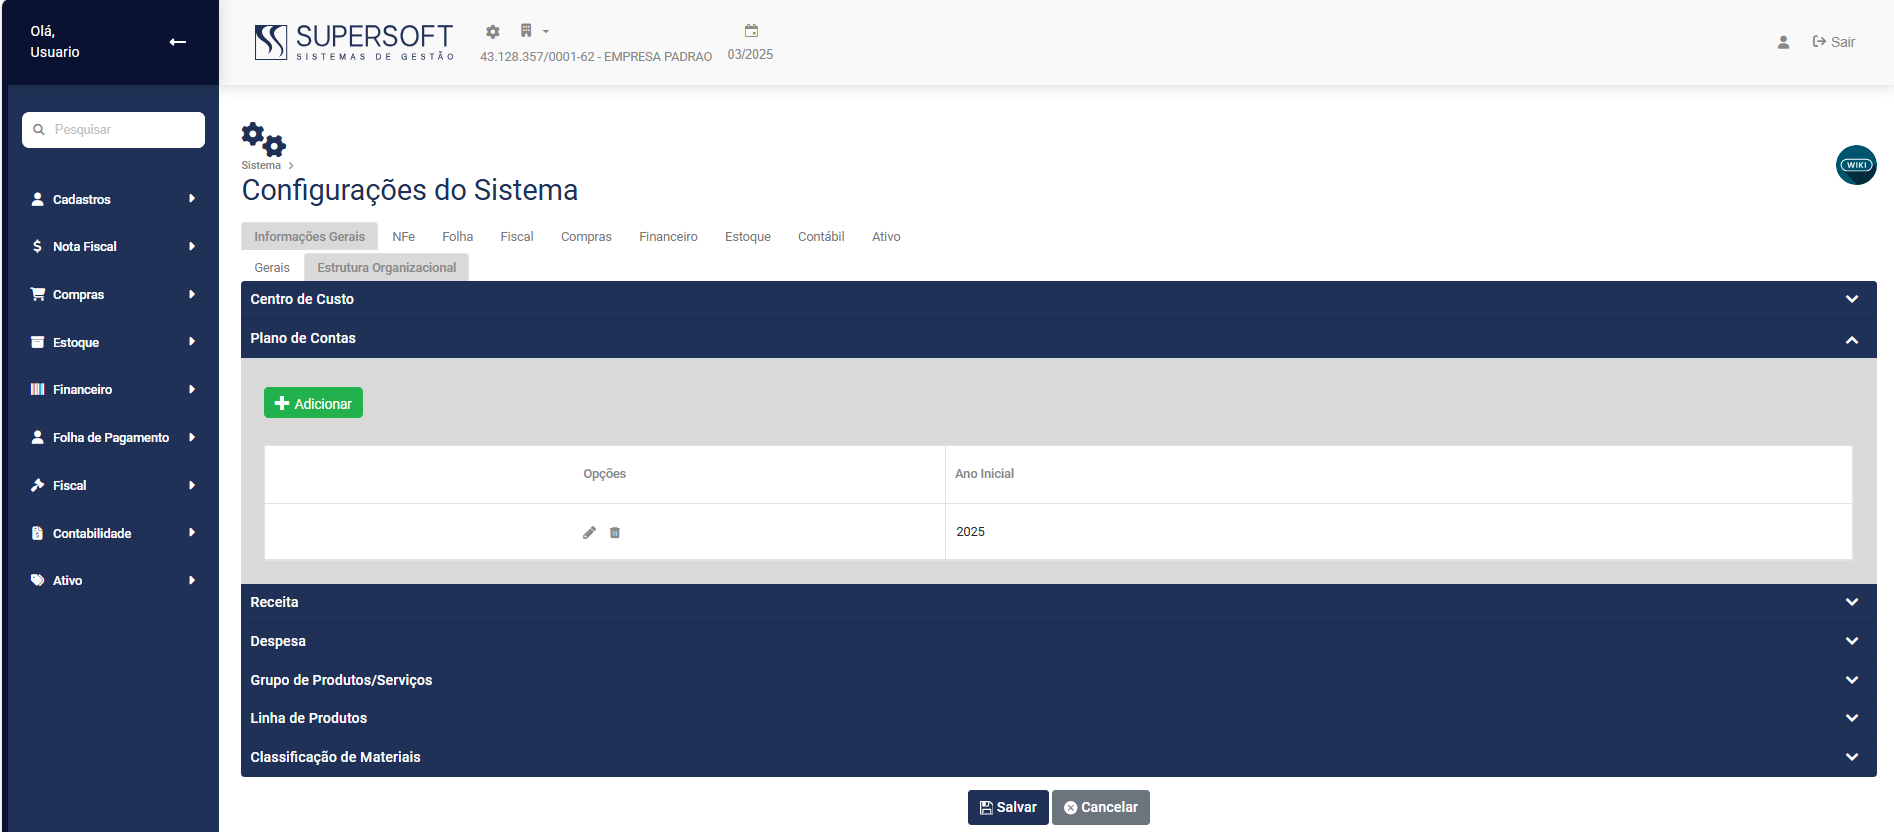Expand the Linha de Produtos section
The width and height of the screenshot is (1894, 832).
coord(1058,718)
